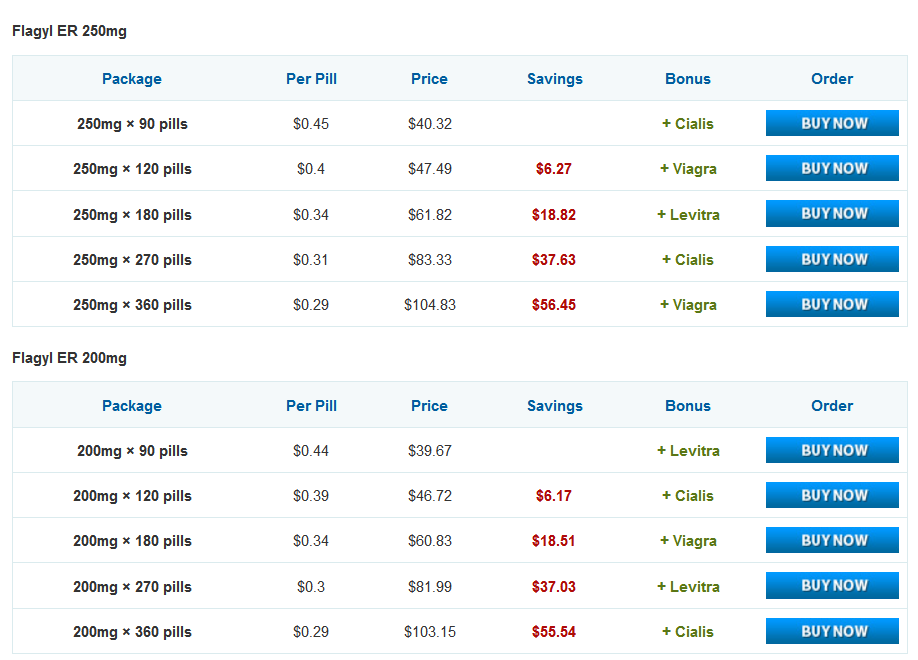This screenshot has height=660, width=918.
Task: Buy the 200mg × 270 pills package
Action: (x=832, y=586)
